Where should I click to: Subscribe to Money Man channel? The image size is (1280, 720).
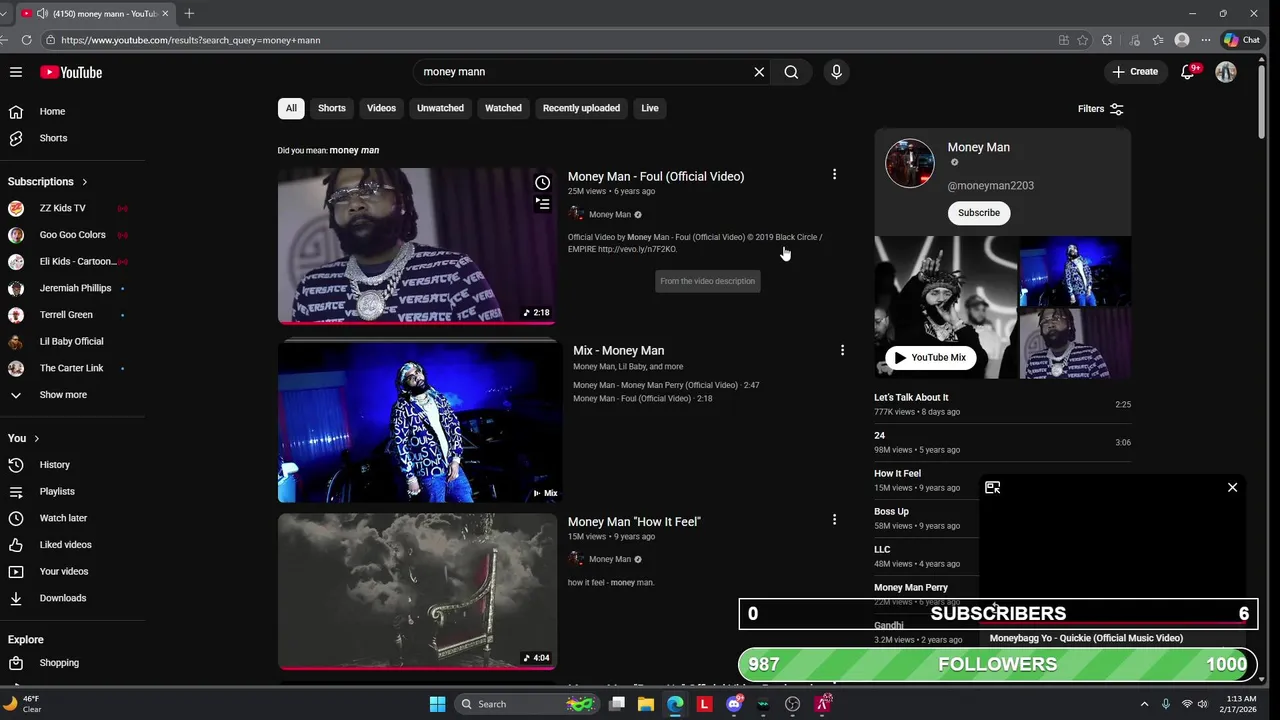tap(979, 213)
